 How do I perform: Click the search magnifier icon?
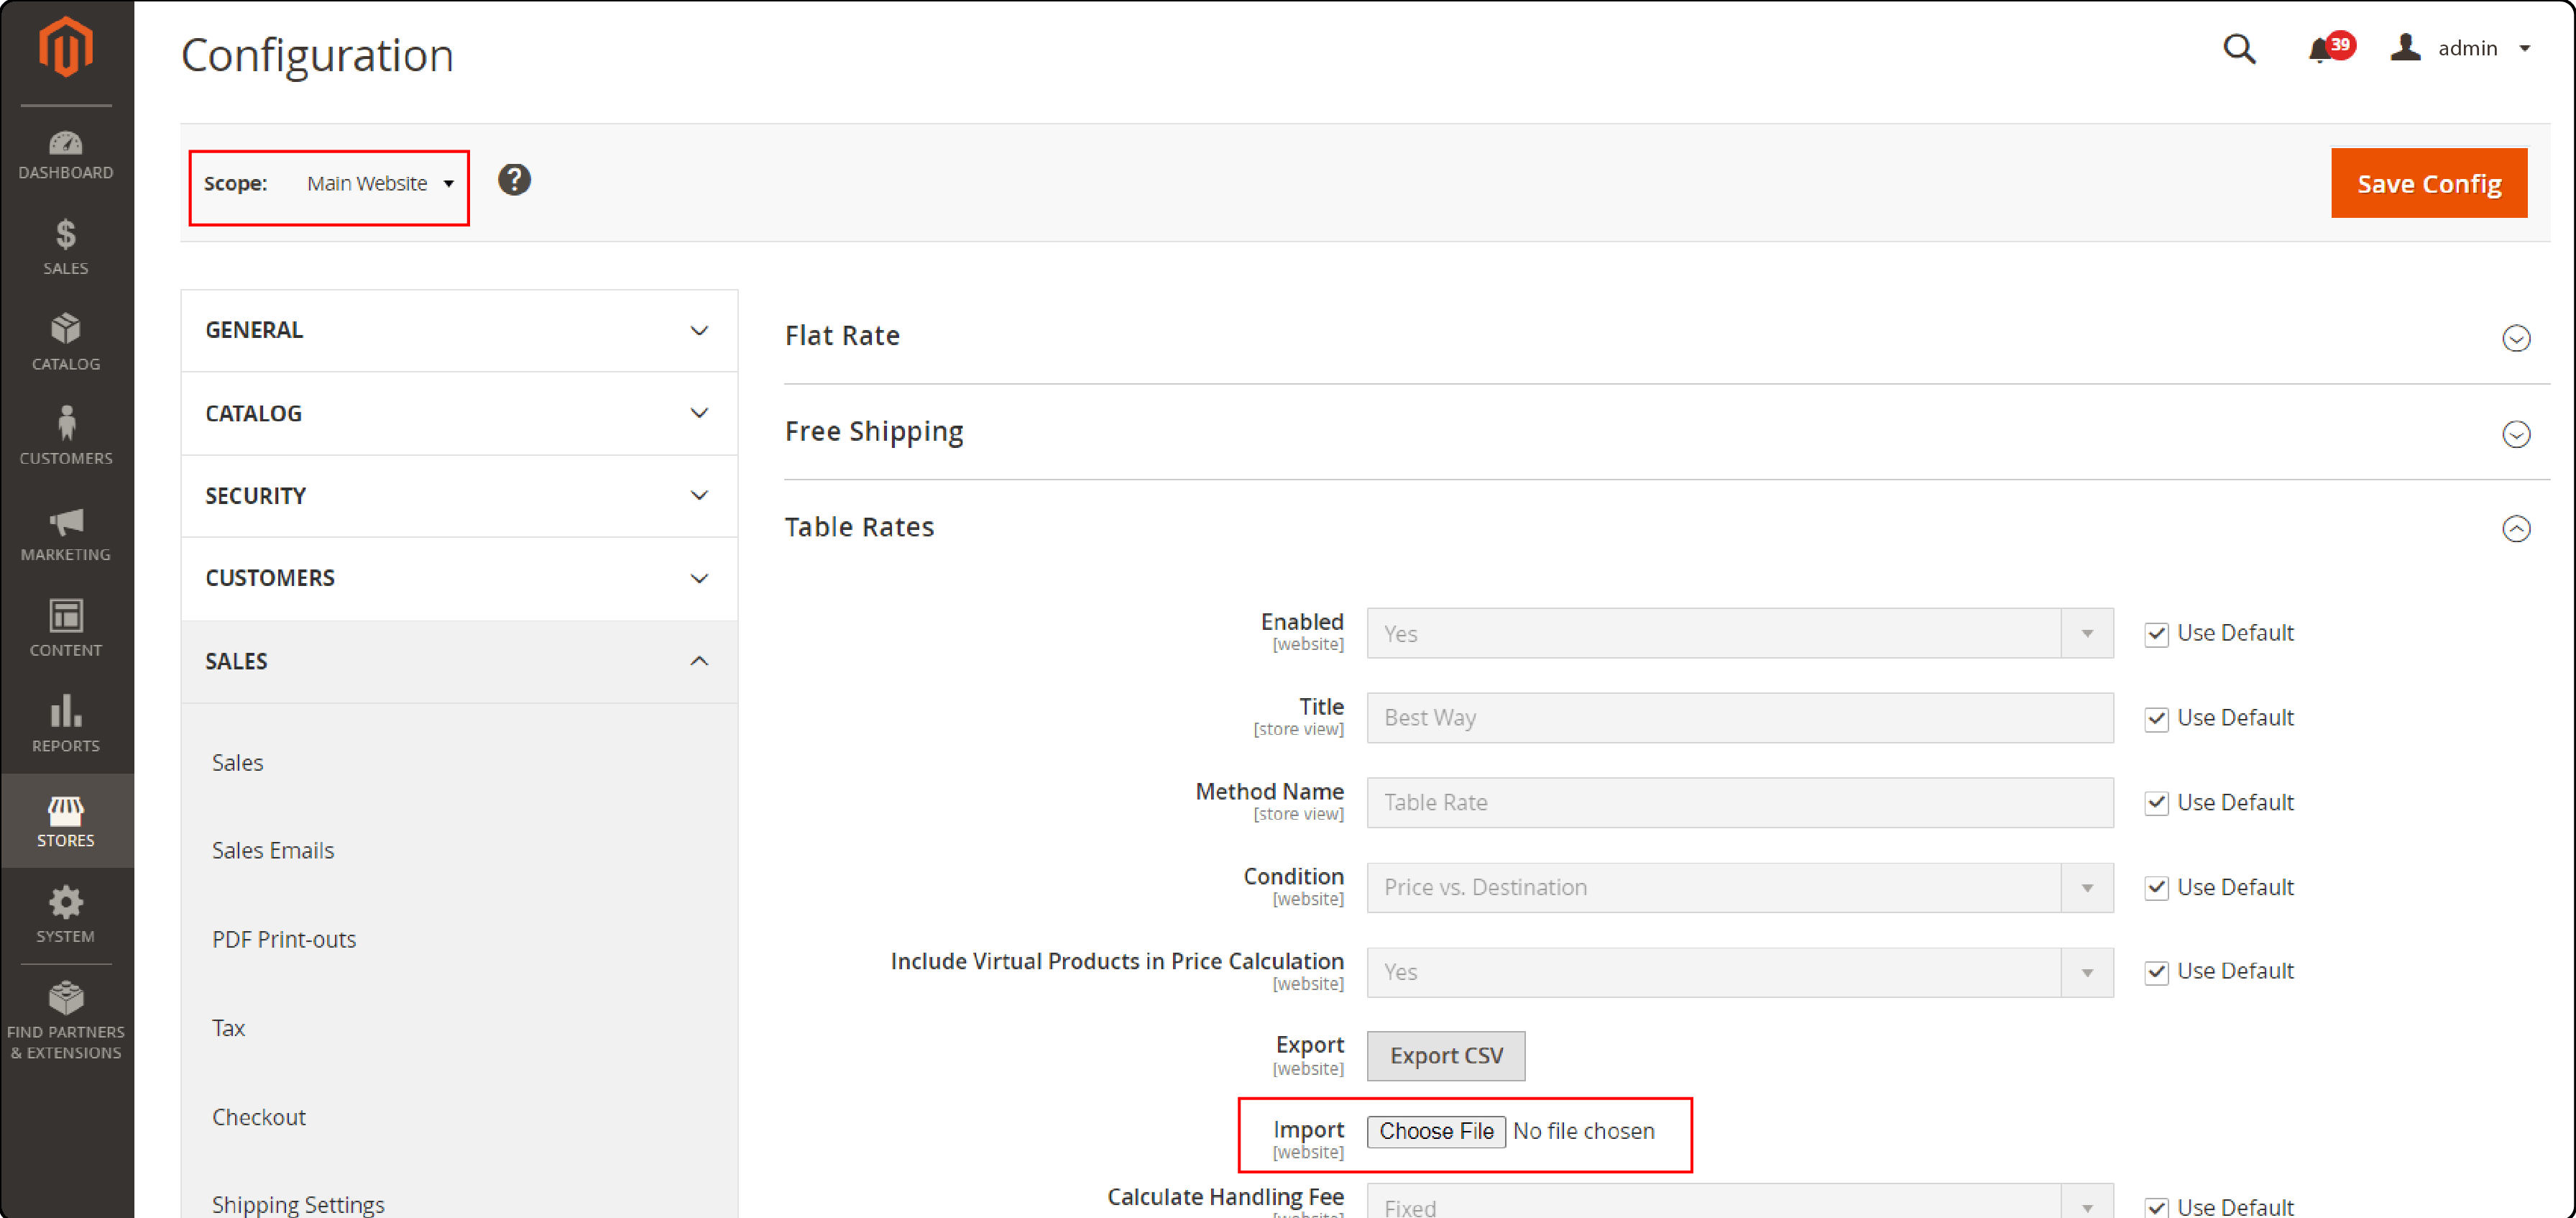tap(2239, 48)
